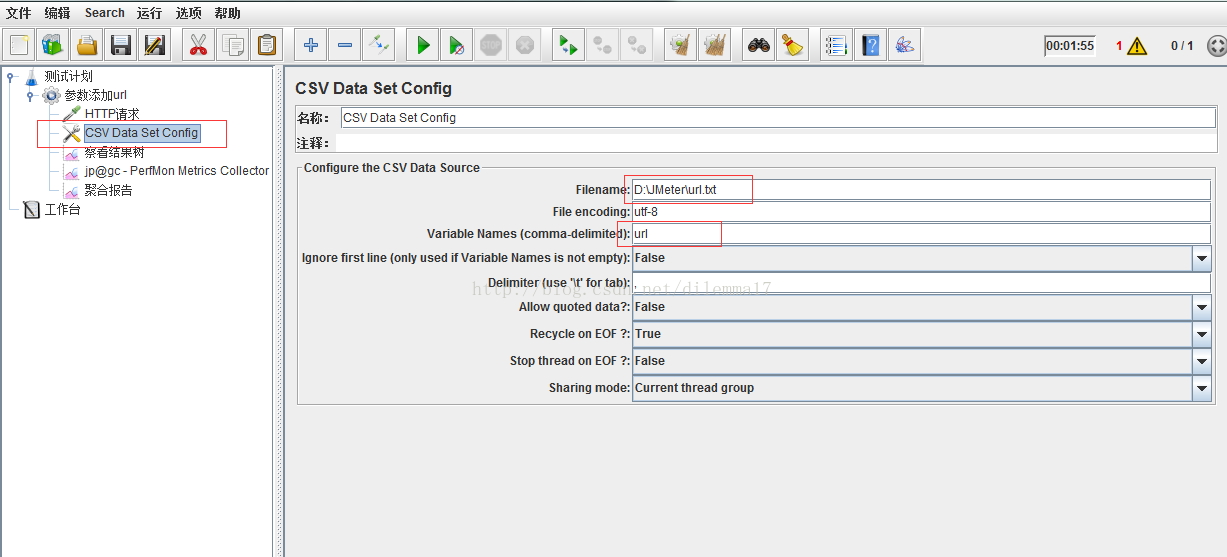The image size is (1227, 557).
Task: Collapse the 参数添加url thread group handle
Action: click(x=31, y=96)
